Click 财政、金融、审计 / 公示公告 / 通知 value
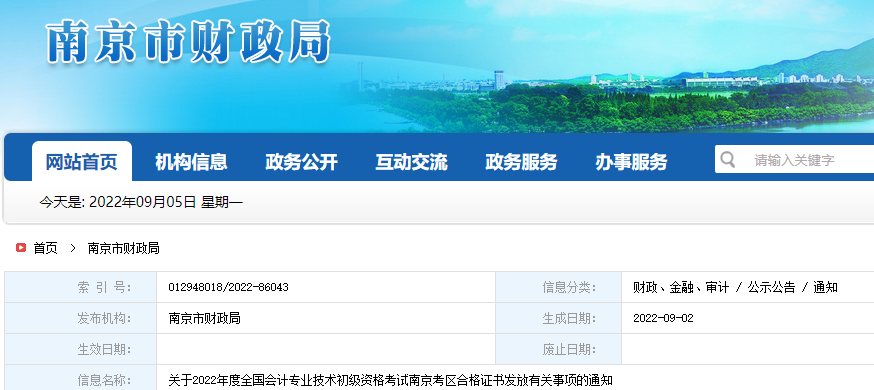This screenshot has width=874, height=390. (735, 287)
